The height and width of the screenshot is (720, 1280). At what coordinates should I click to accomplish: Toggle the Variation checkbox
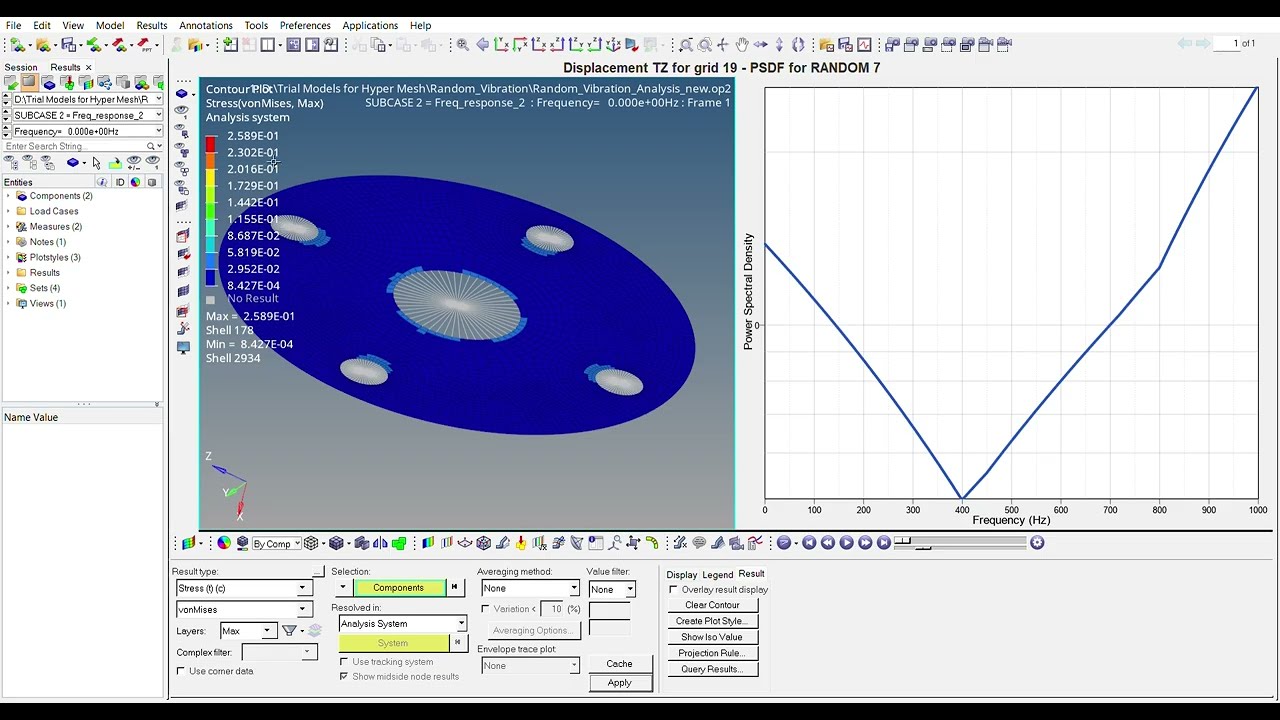click(x=485, y=609)
